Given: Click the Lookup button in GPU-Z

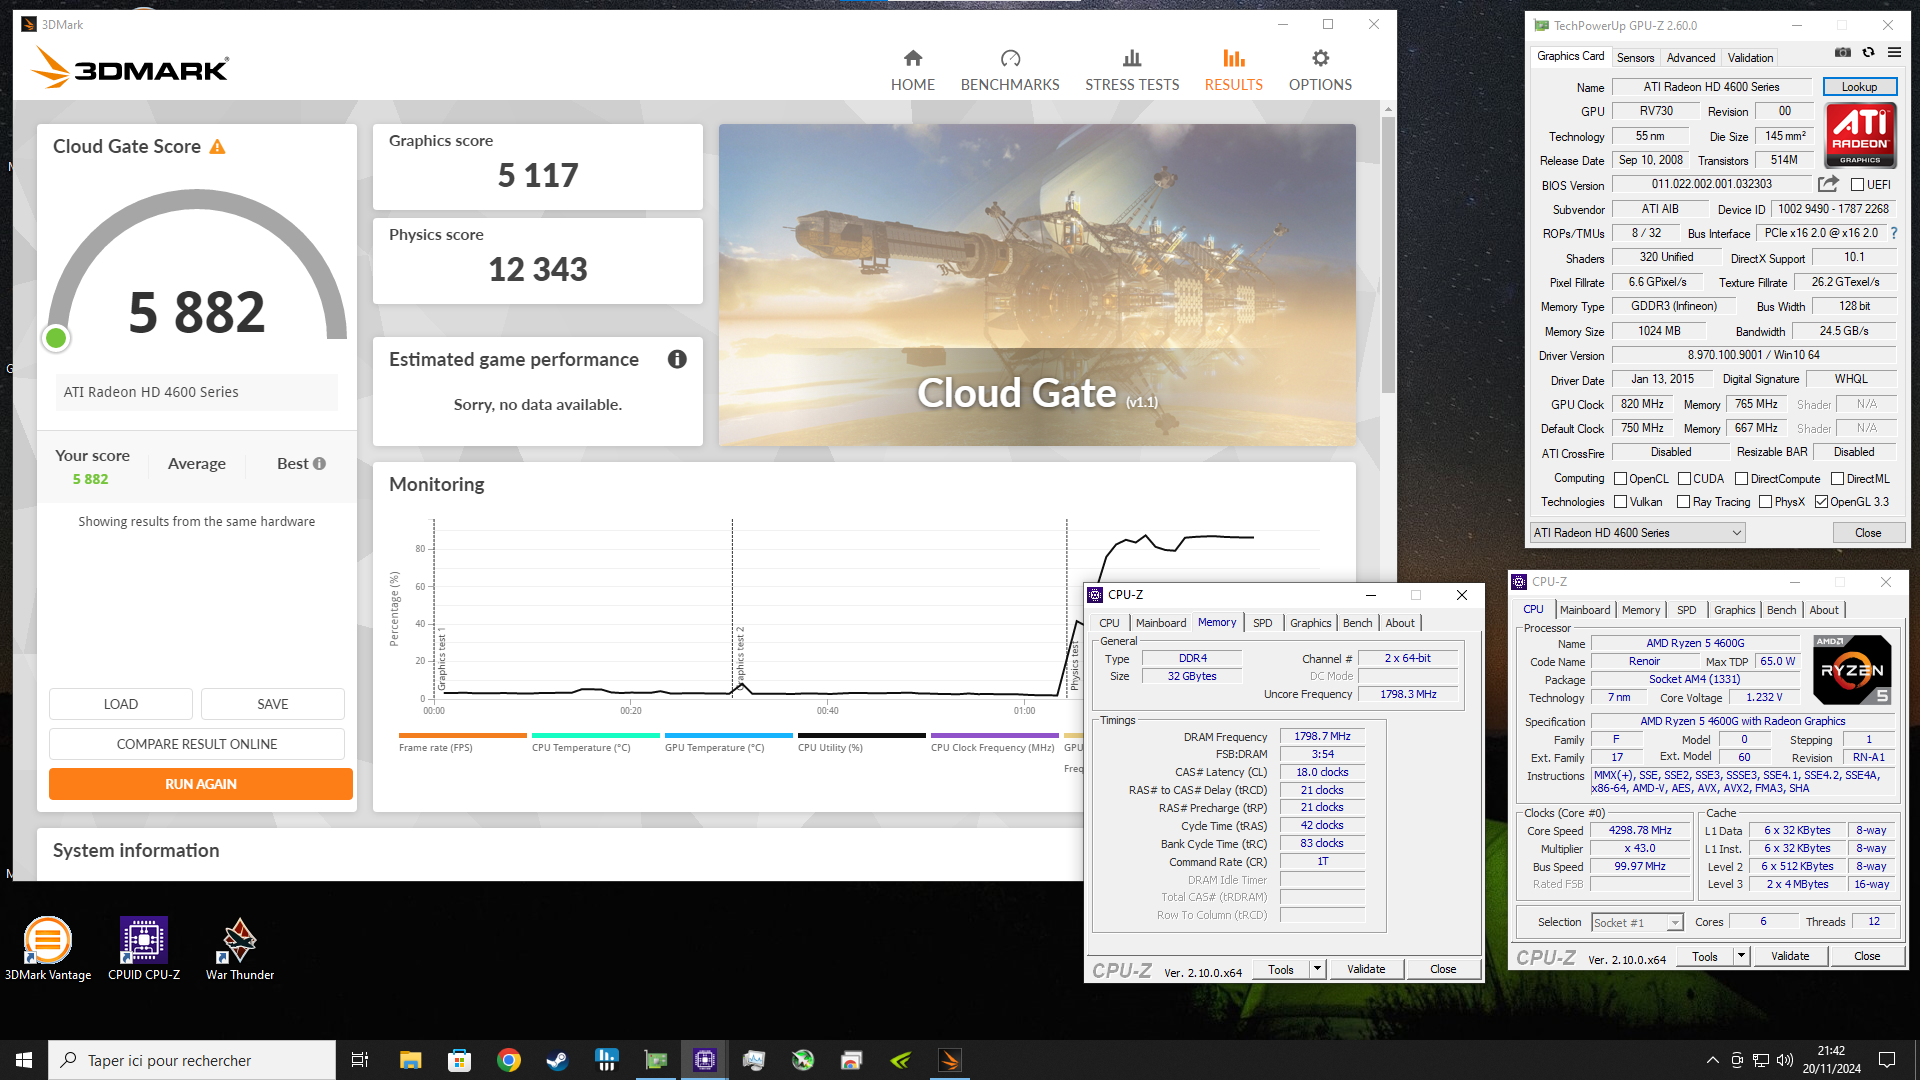Looking at the screenshot, I should coord(1859,87).
